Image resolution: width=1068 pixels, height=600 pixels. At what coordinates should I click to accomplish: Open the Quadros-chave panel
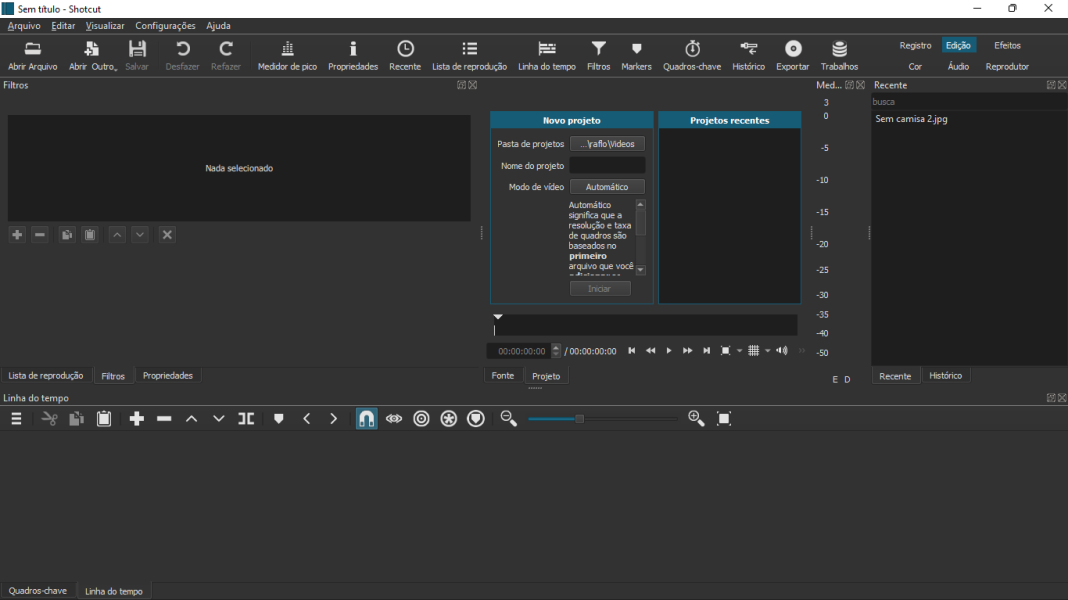tap(692, 54)
